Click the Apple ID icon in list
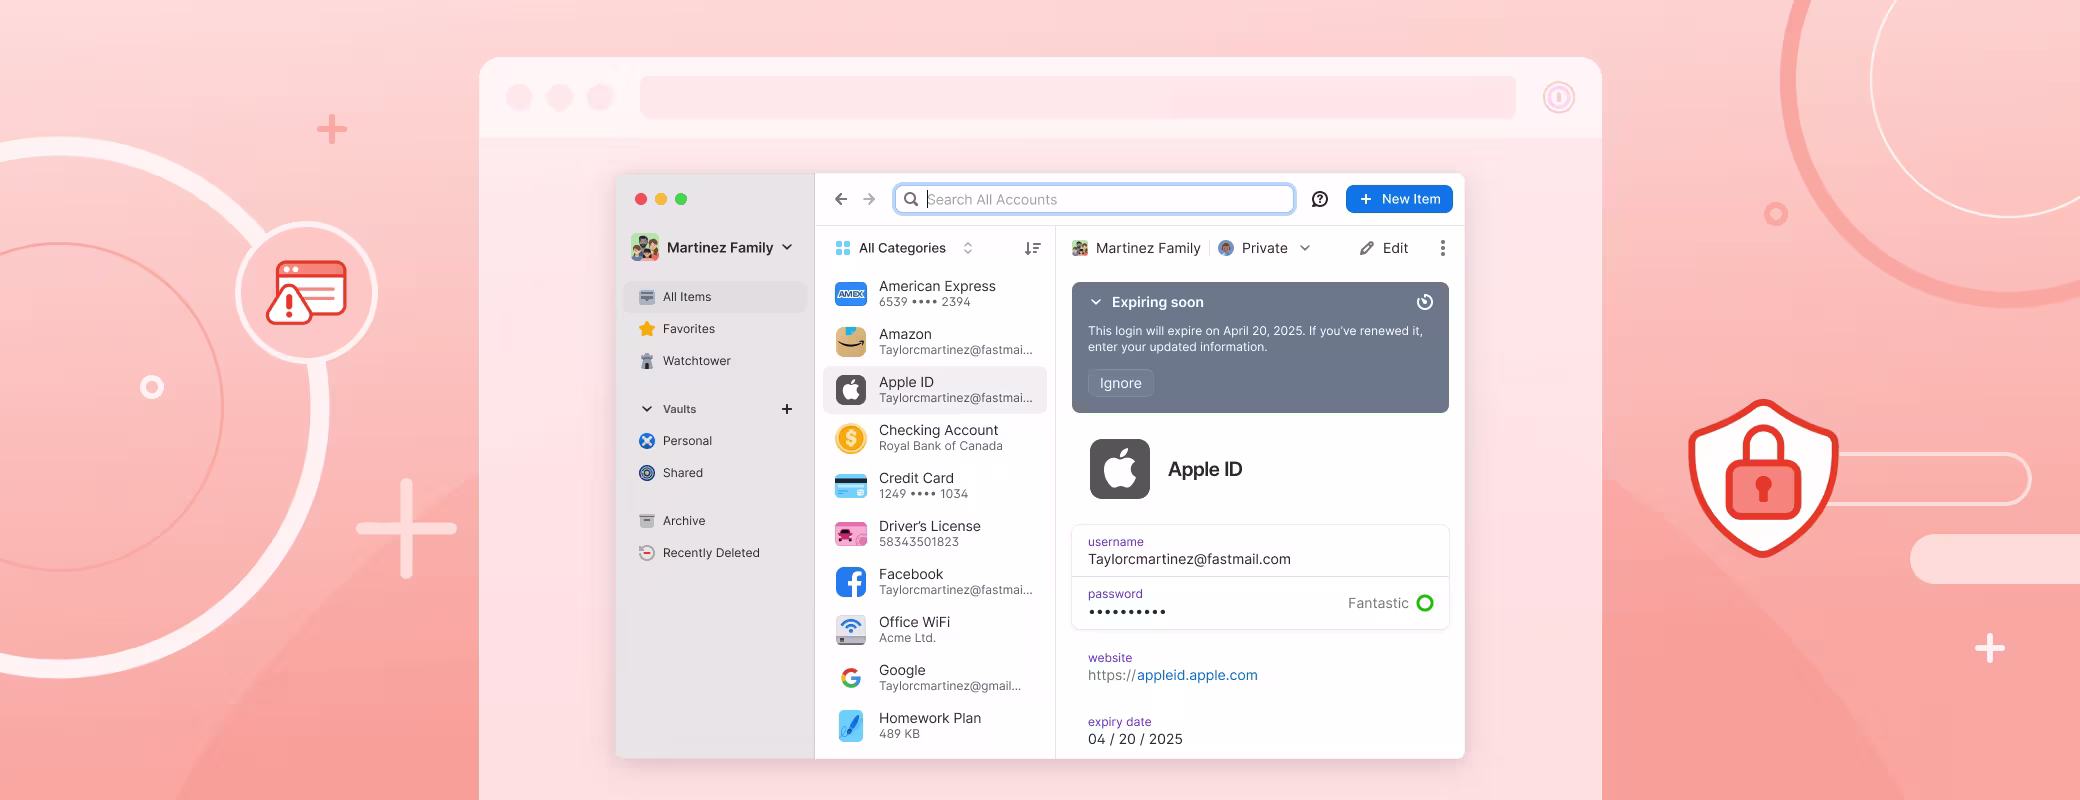Screen dimensions: 2080x800 click(x=851, y=390)
